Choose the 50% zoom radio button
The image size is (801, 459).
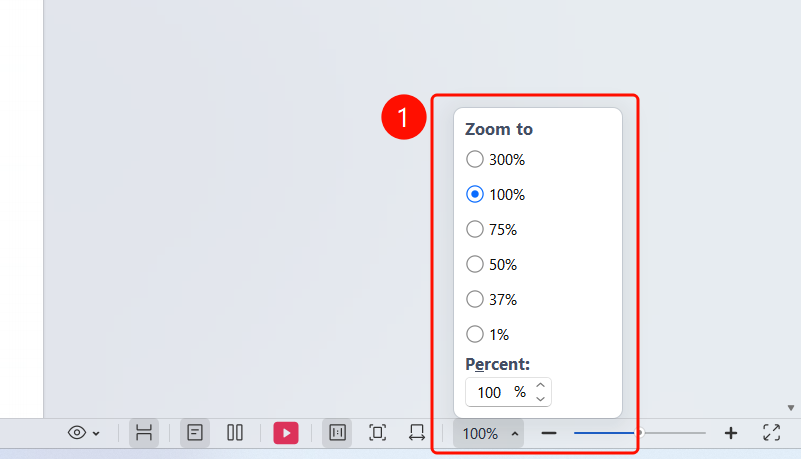[475, 264]
